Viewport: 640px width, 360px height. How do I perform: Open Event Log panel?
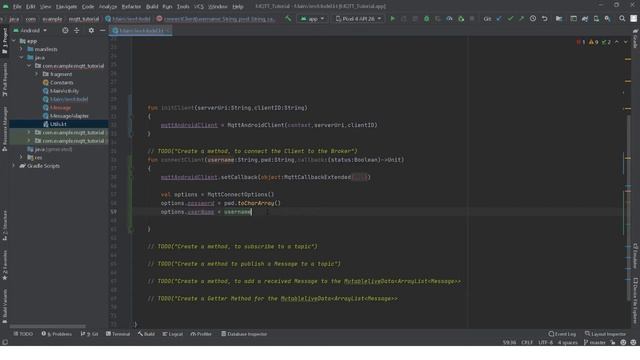562,334
